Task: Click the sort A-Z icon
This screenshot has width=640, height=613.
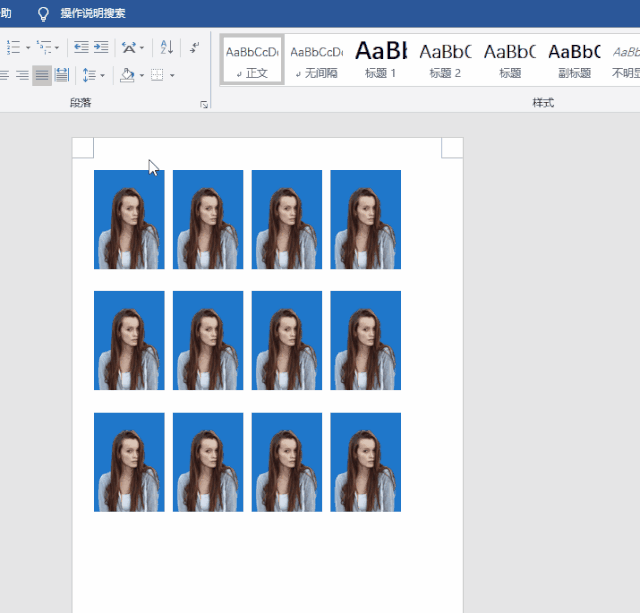Action: pos(166,47)
